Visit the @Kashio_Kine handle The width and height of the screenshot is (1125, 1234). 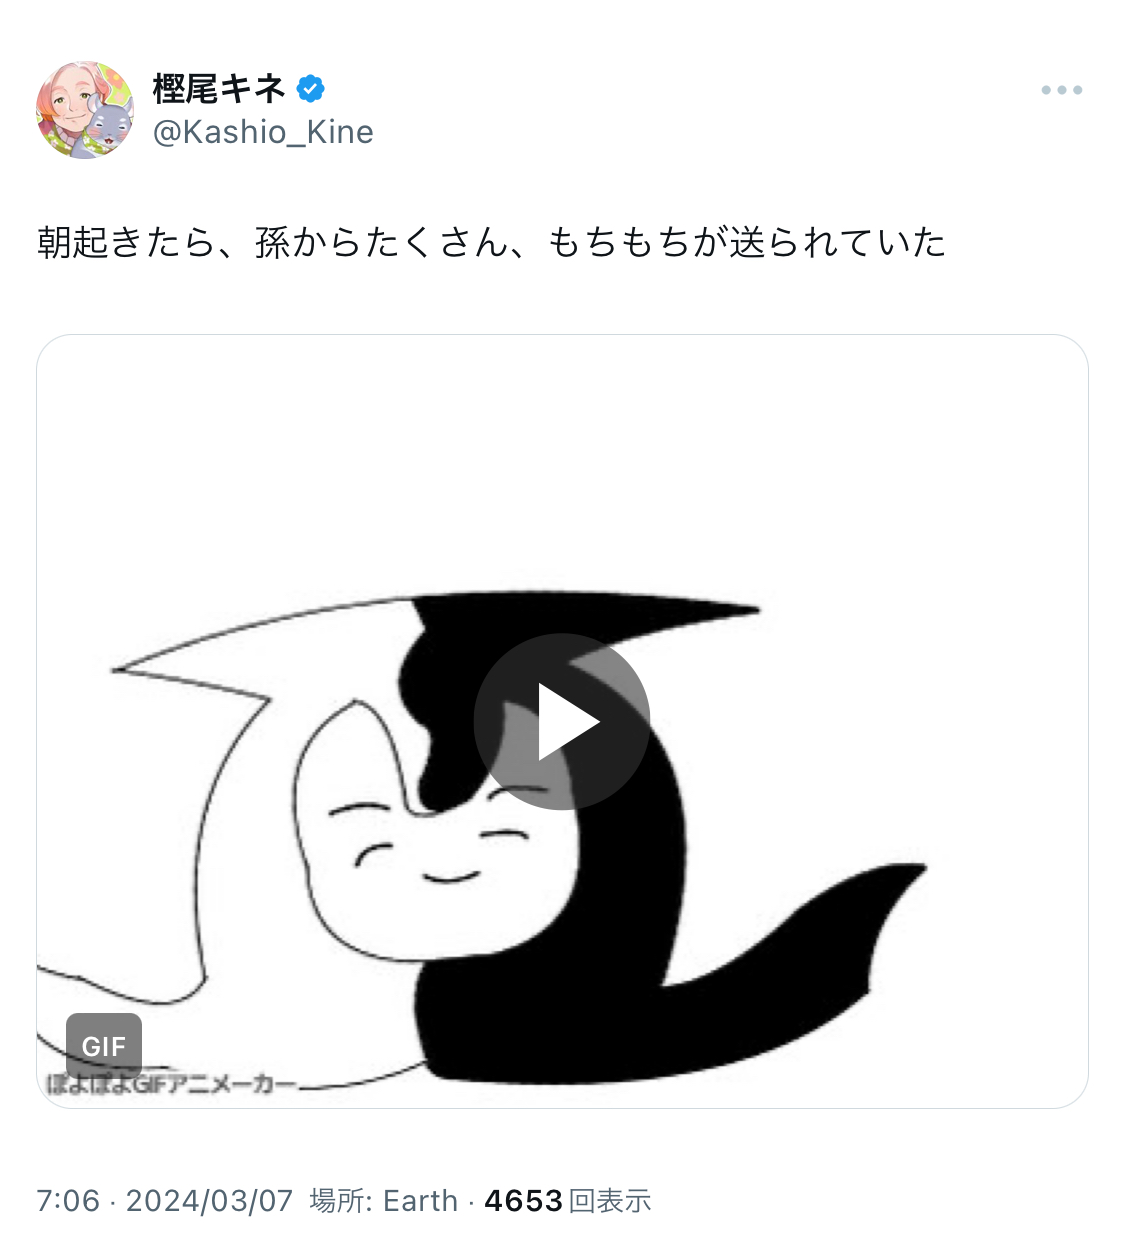click(263, 132)
